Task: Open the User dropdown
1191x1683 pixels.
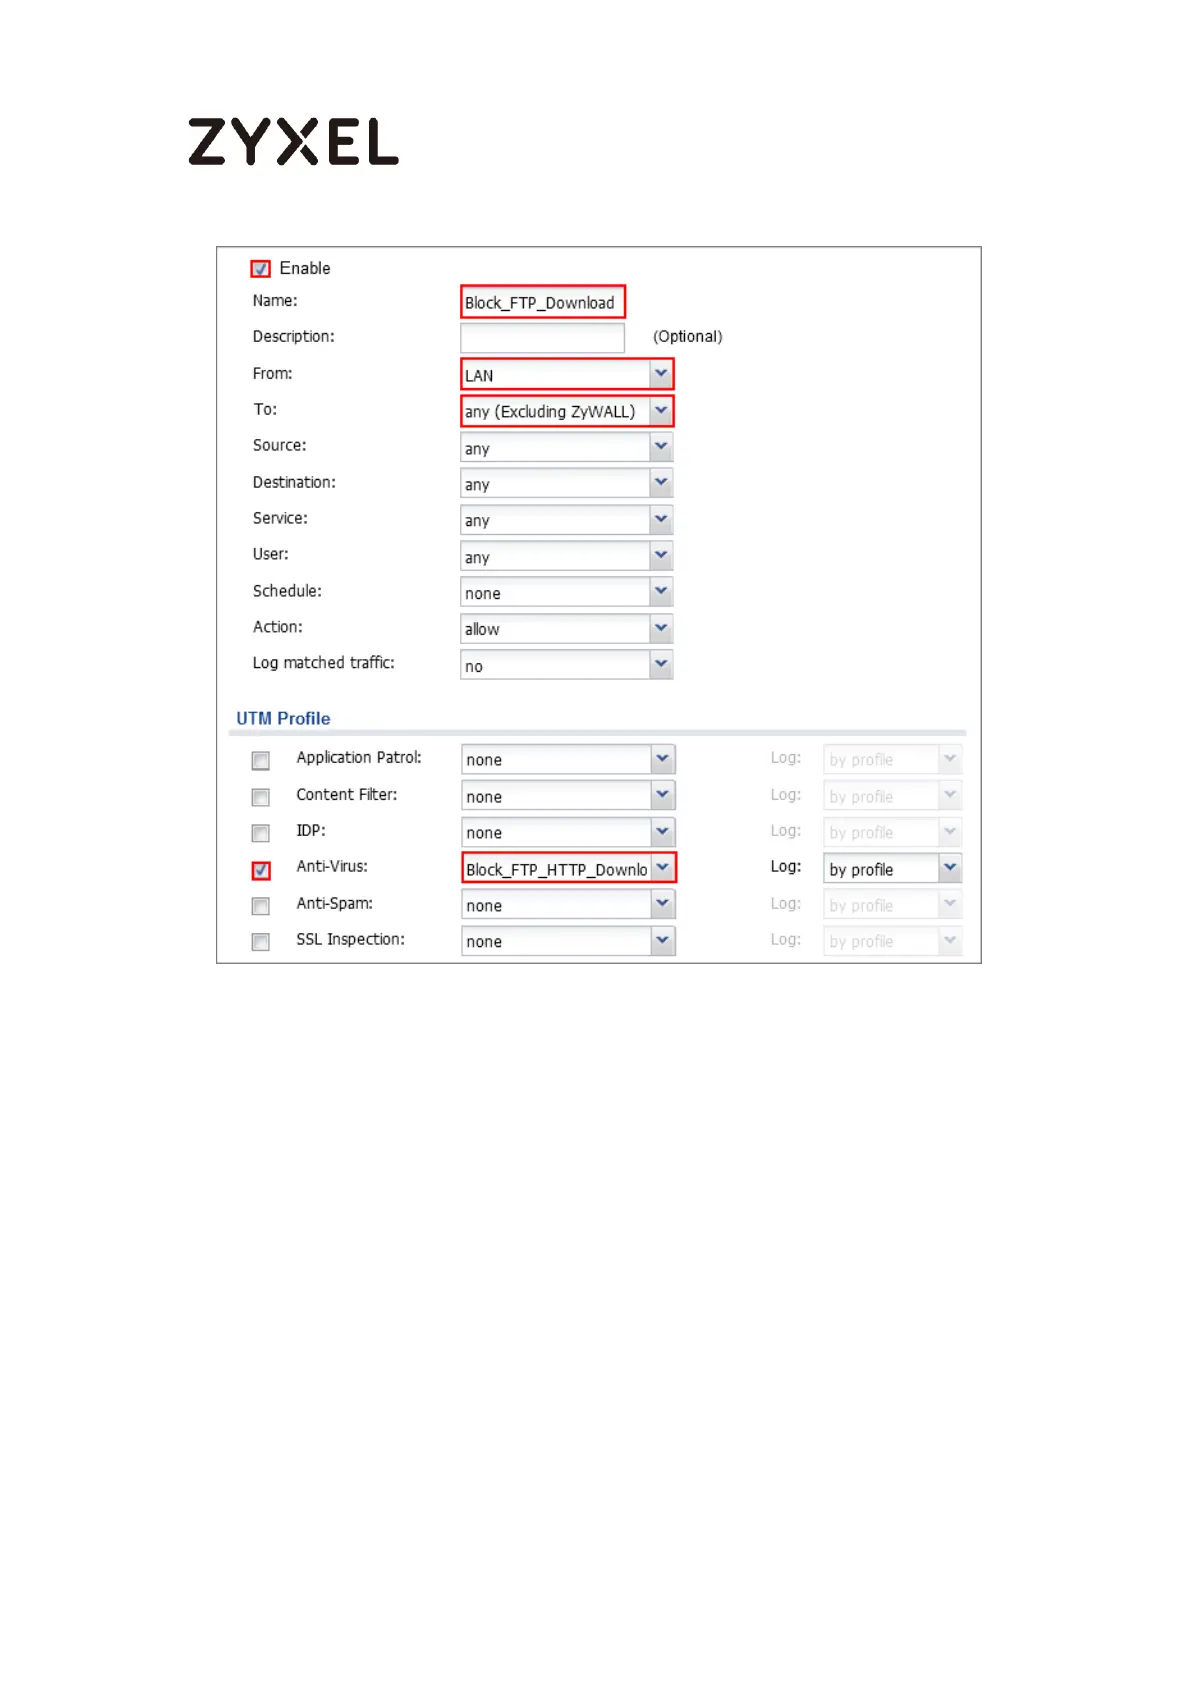Action: [567, 556]
